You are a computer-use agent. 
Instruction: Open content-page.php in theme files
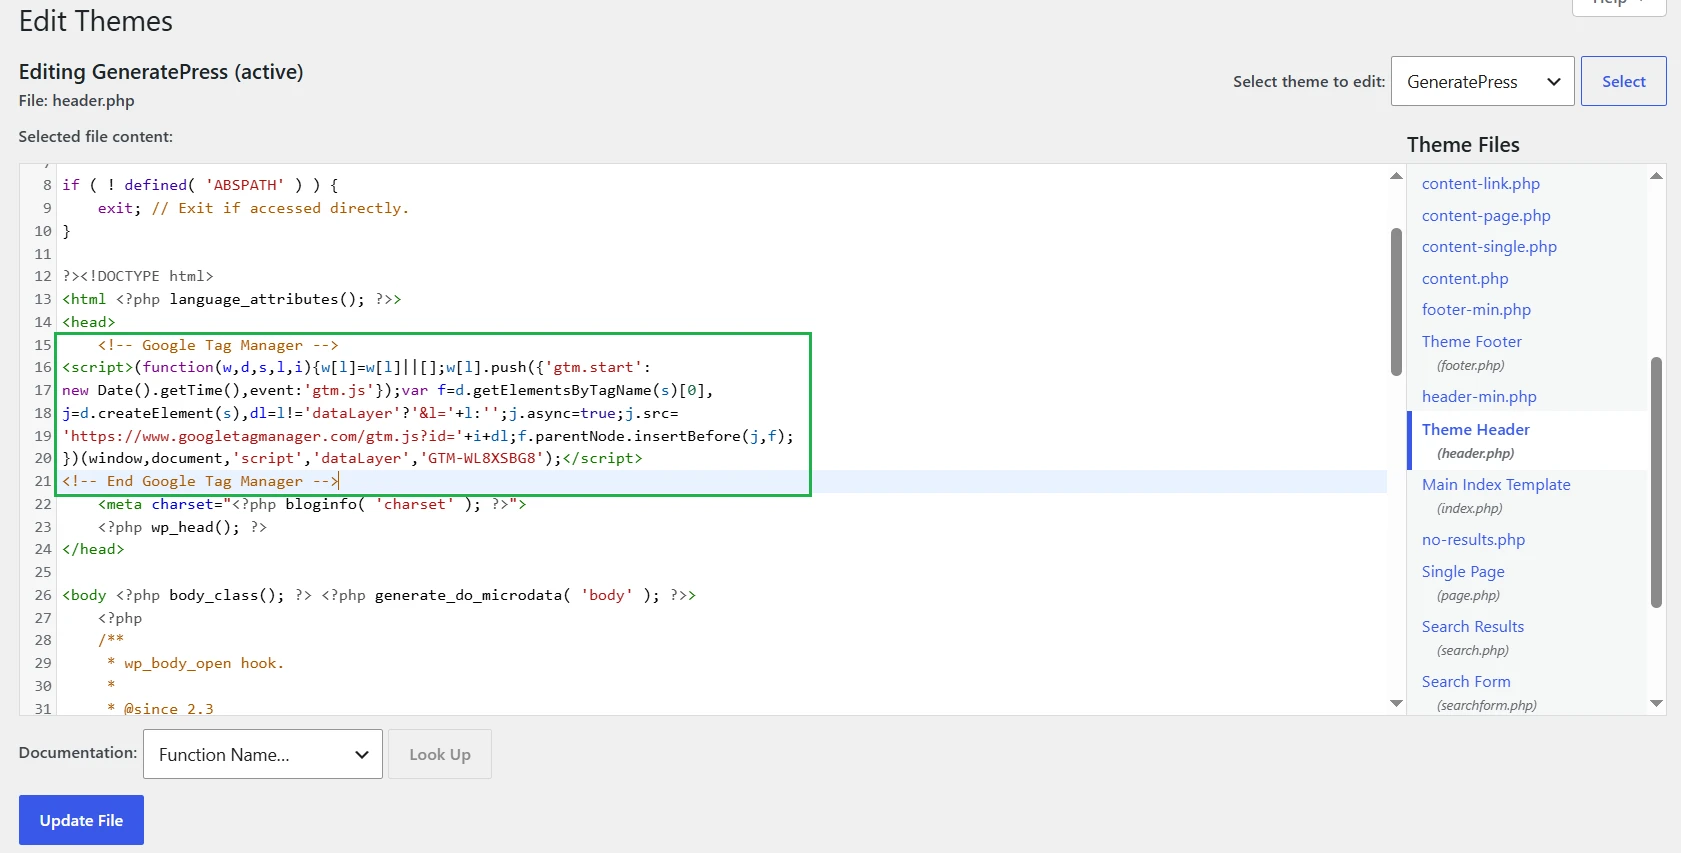pos(1486,216)
